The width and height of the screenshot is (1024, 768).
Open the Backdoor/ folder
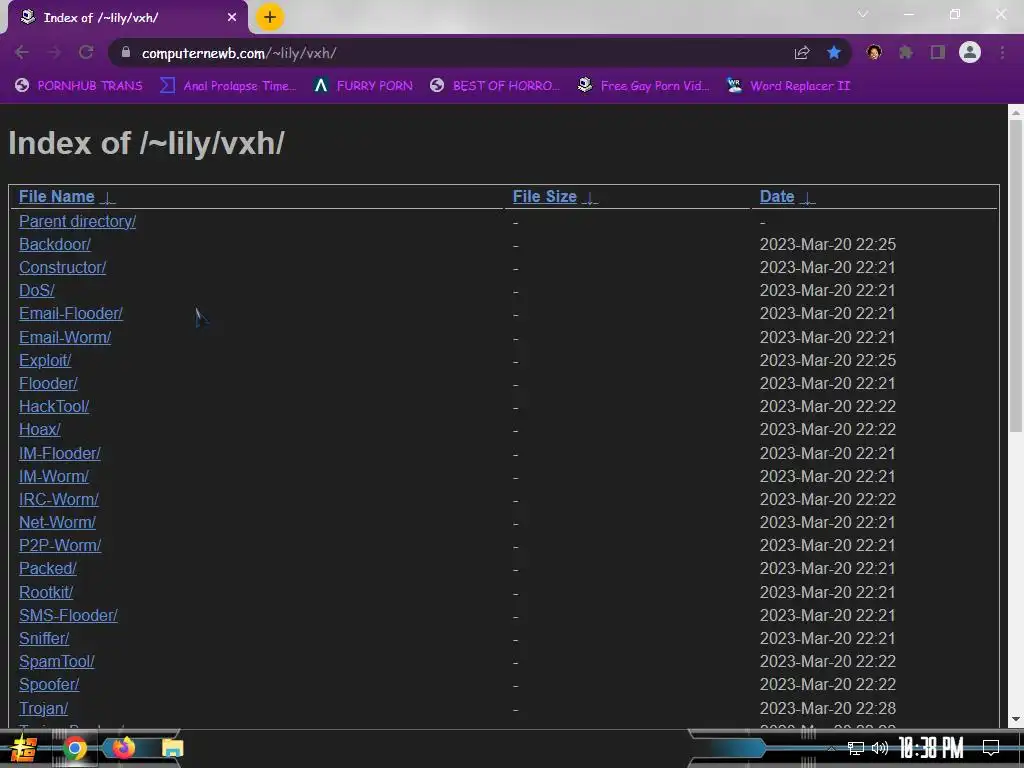(x=55, y=244)
